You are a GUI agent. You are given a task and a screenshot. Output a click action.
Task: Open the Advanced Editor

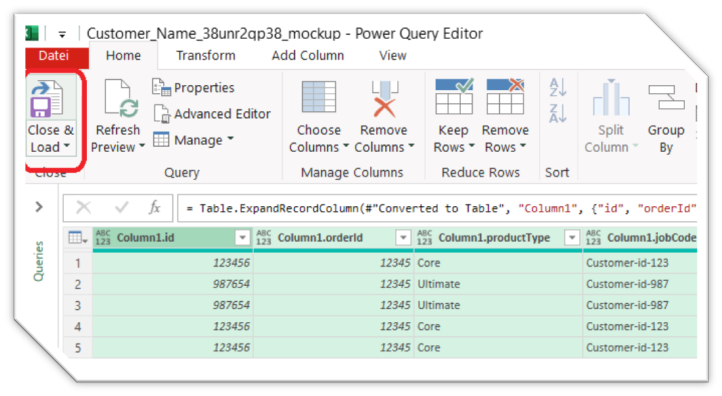coord(212,114)
